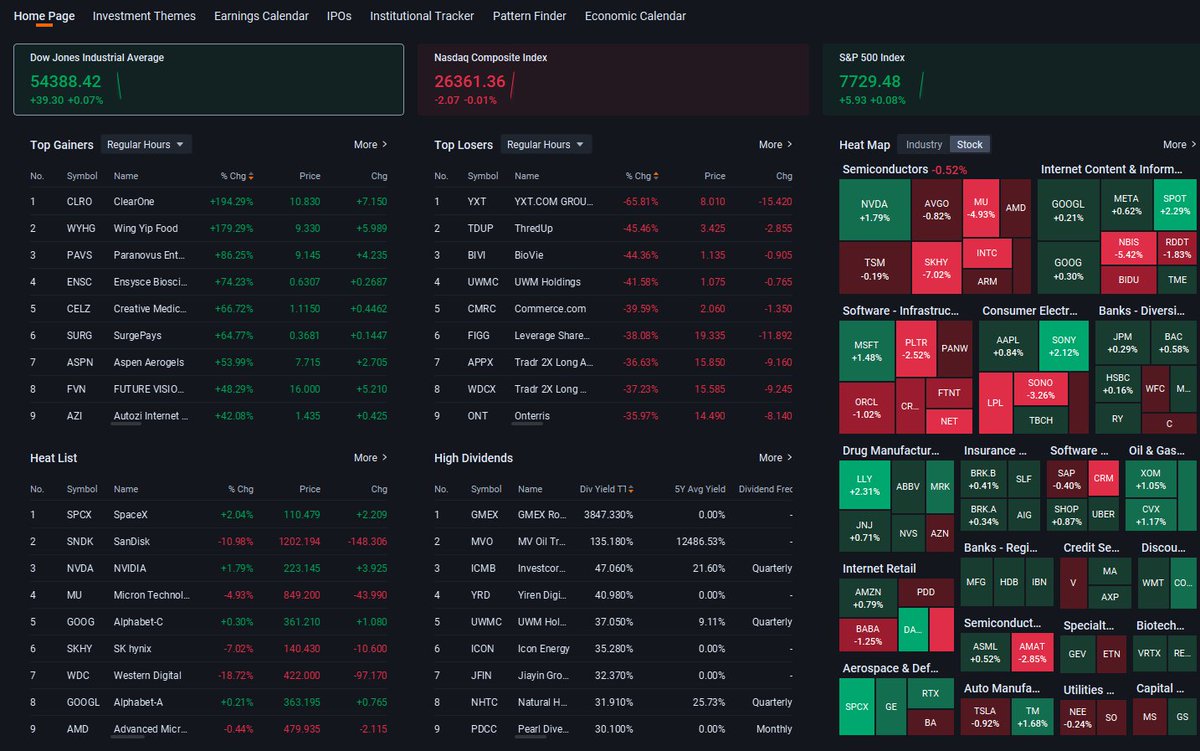
Task: Open the Investment Themes tab
Action: point(144,16)
